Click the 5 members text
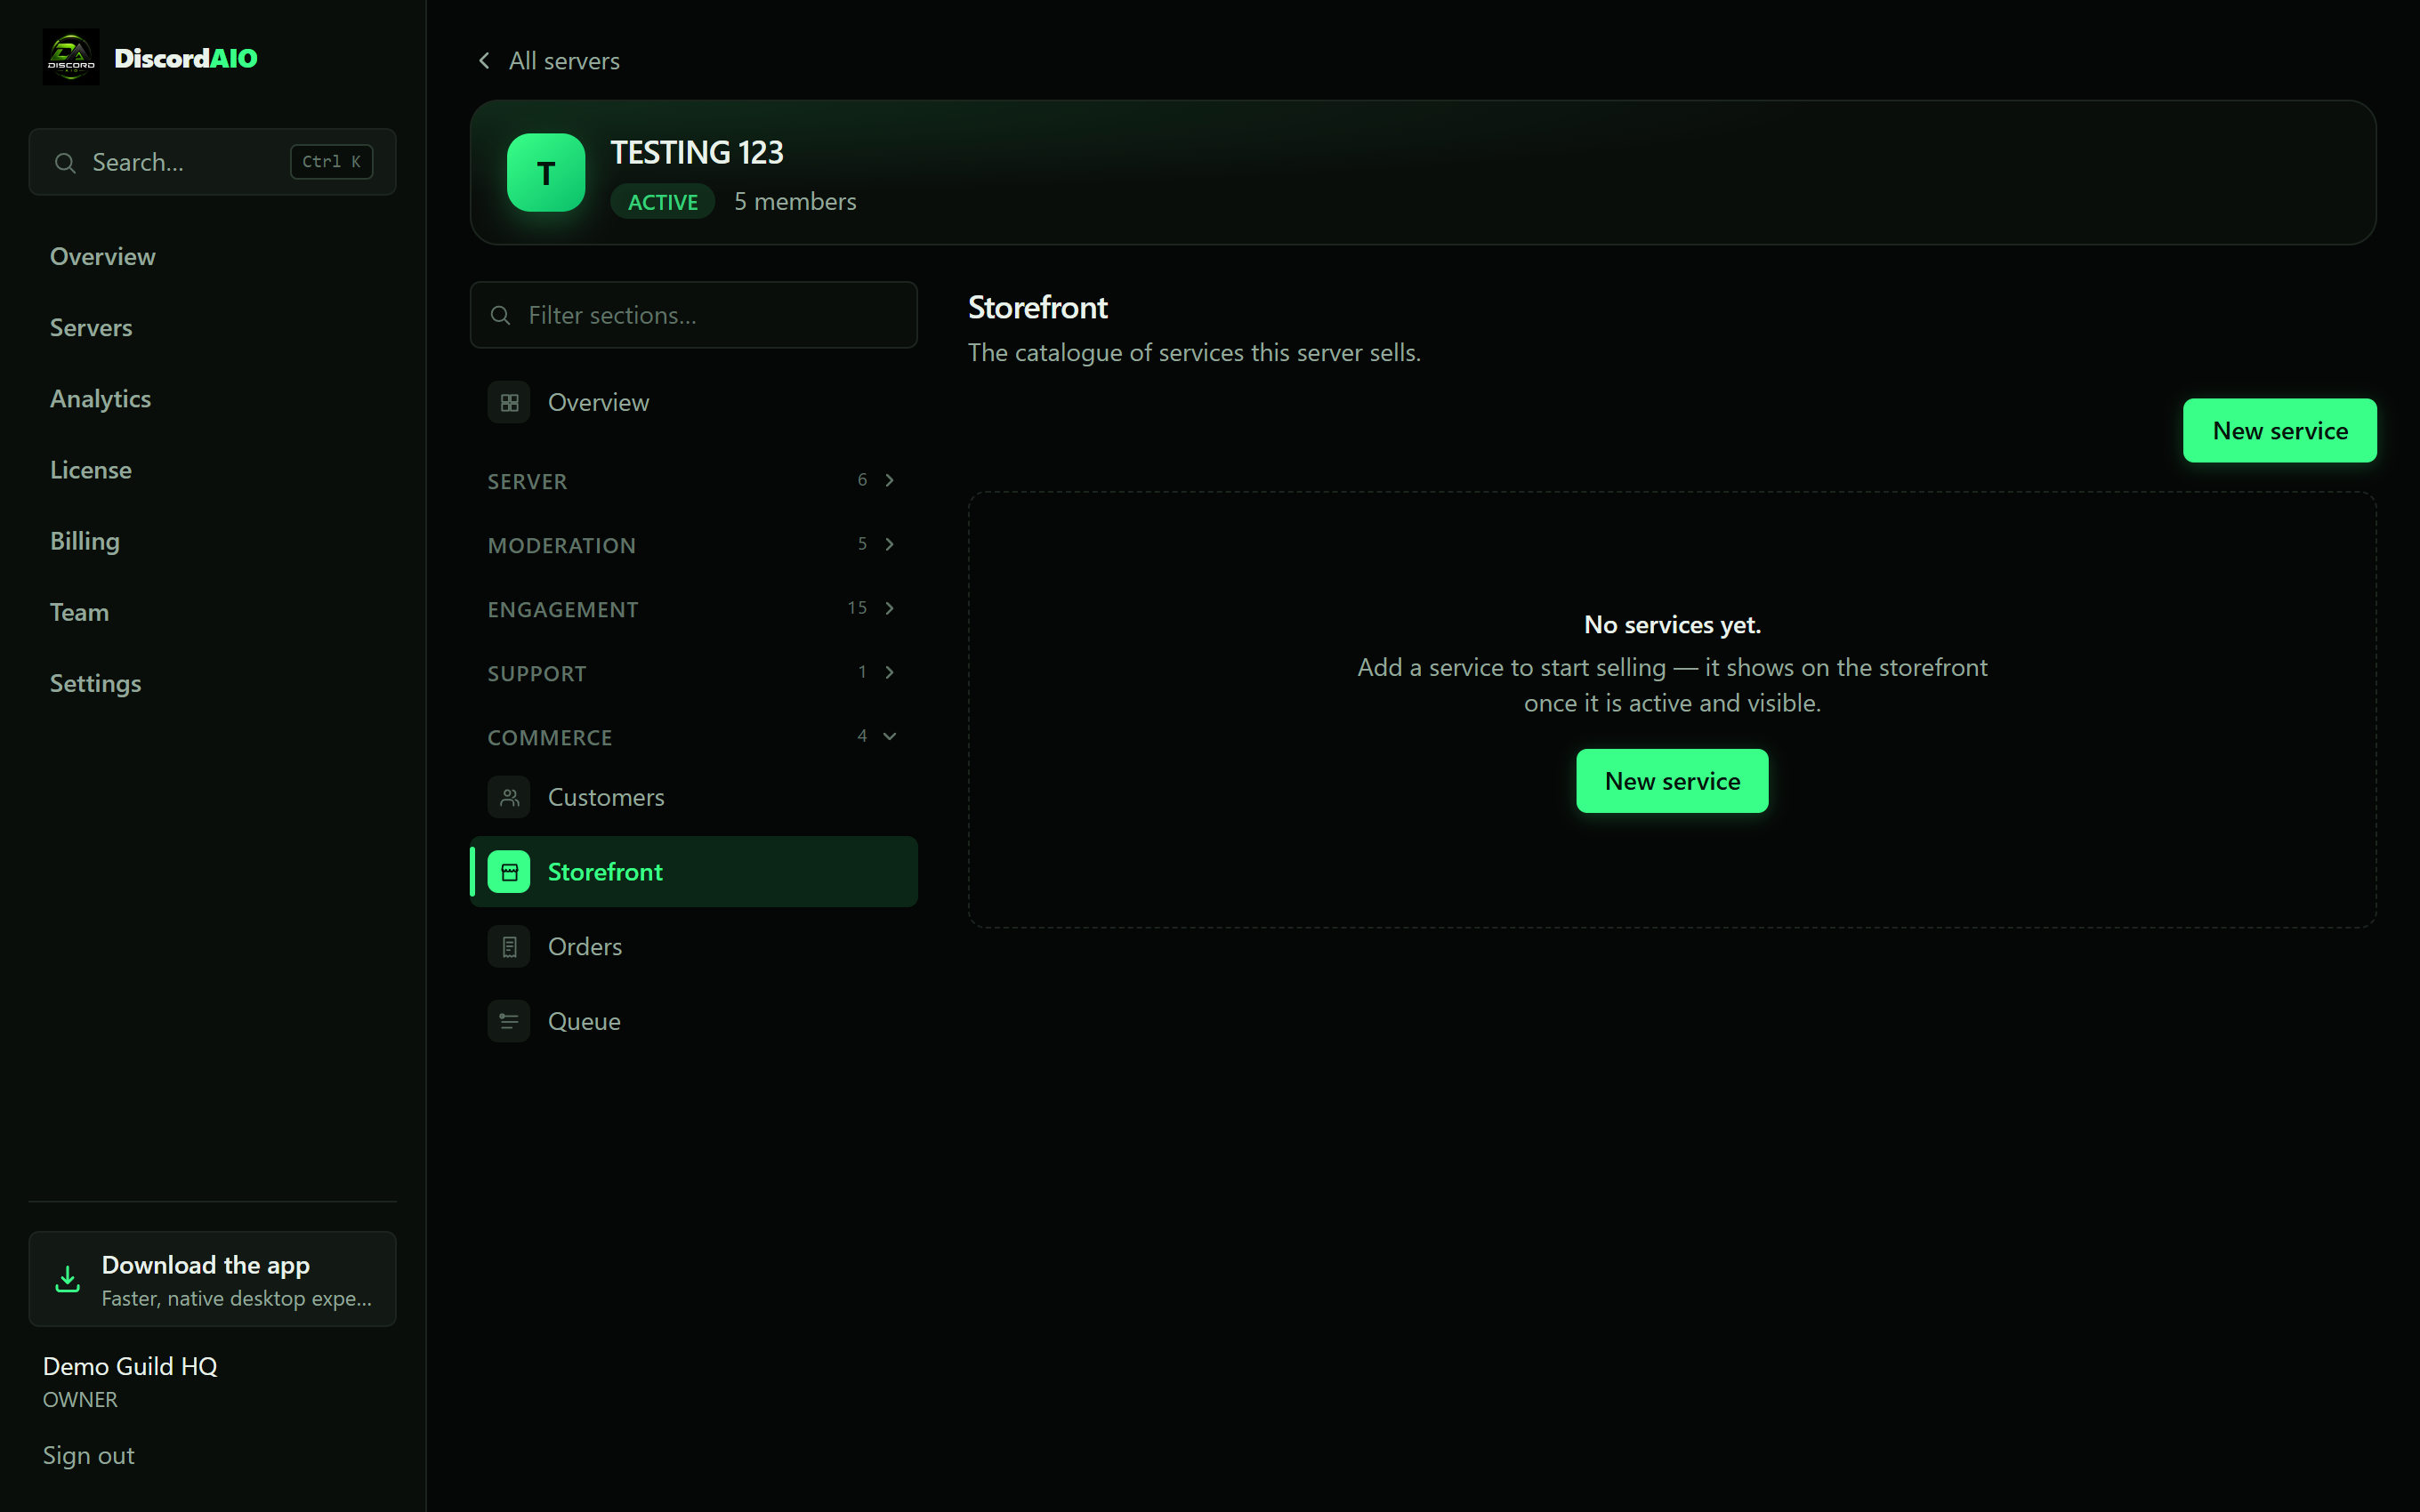Screen dimensions: 2420x1512 pyautogui.click(x=795, y=202)
